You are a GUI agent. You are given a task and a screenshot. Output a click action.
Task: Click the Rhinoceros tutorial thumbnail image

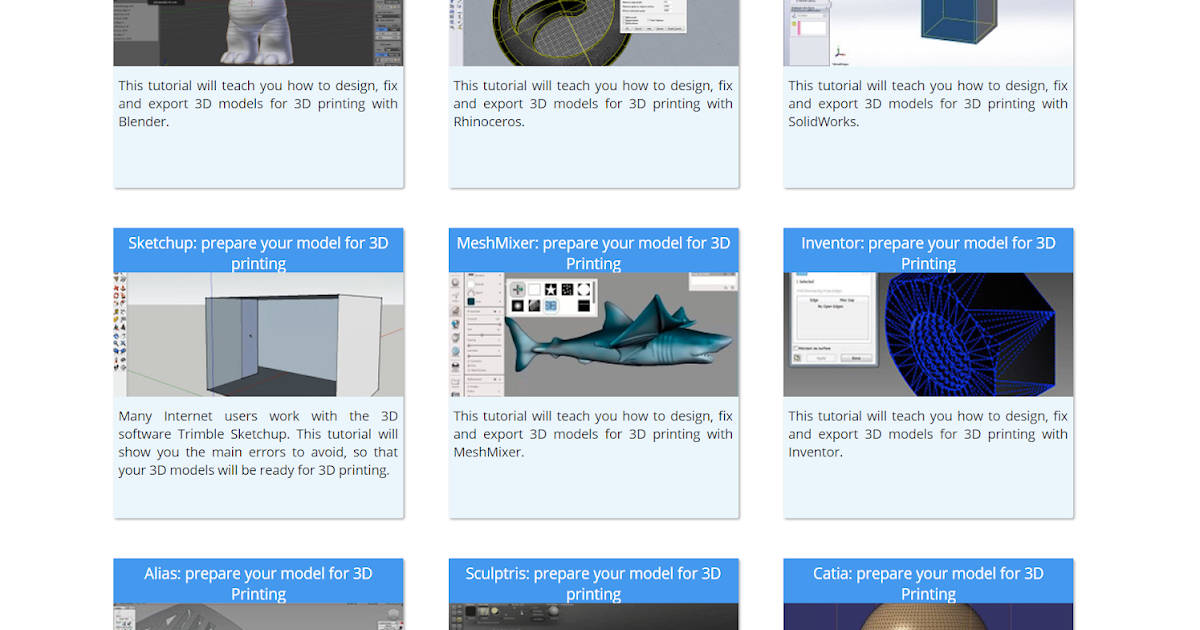(593, 33)
